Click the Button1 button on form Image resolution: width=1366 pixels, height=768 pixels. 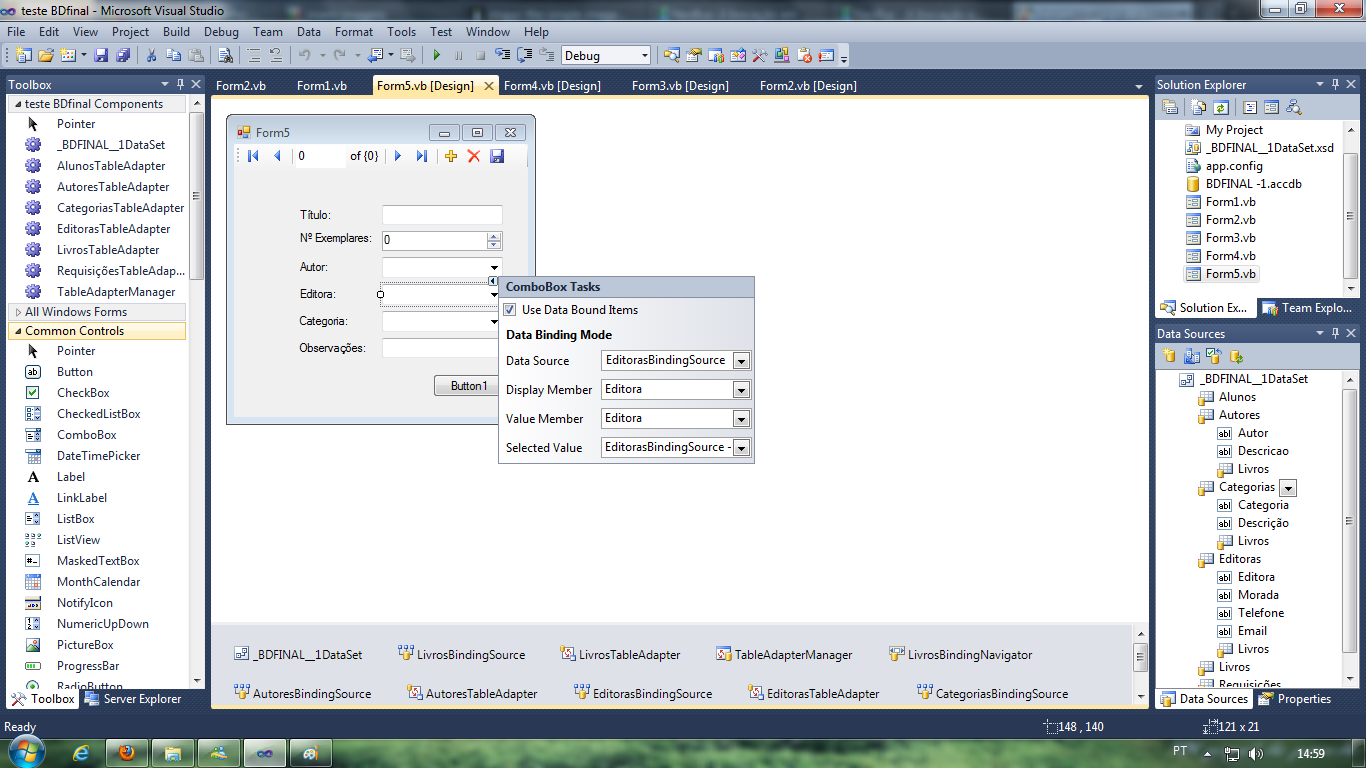click(x=468, y=386)
